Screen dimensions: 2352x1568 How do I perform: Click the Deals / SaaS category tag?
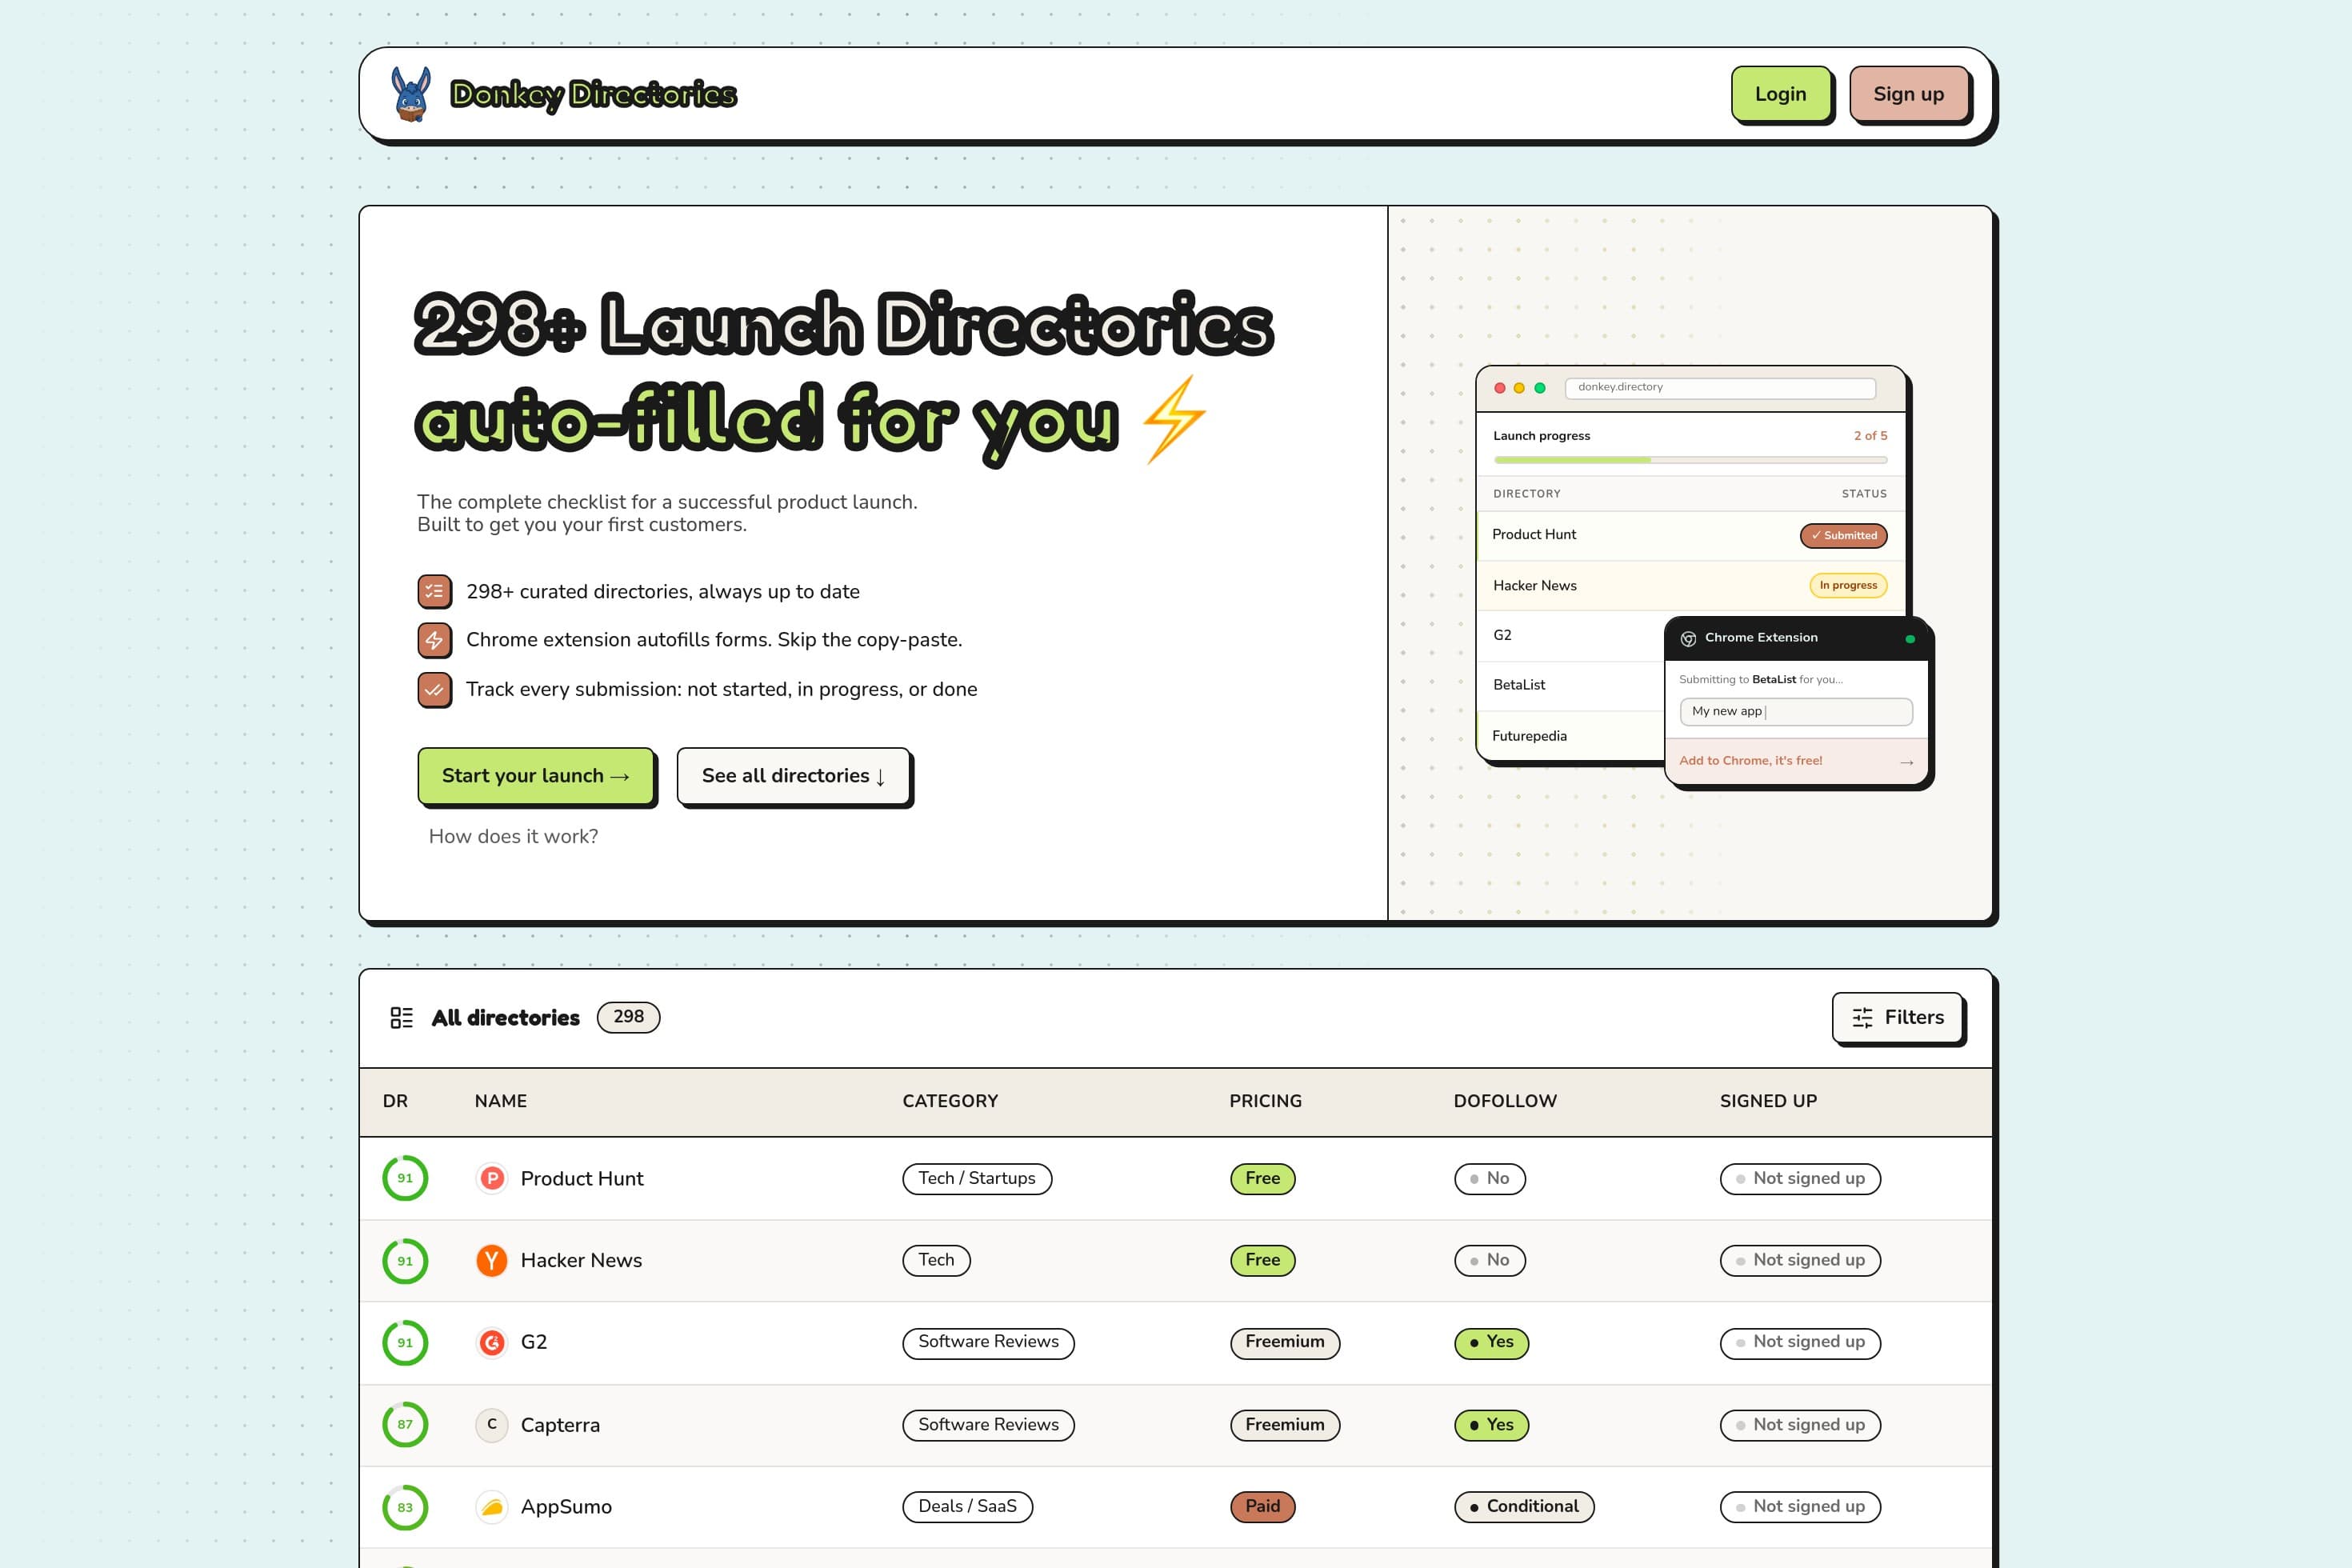(x=967, y=1507)
